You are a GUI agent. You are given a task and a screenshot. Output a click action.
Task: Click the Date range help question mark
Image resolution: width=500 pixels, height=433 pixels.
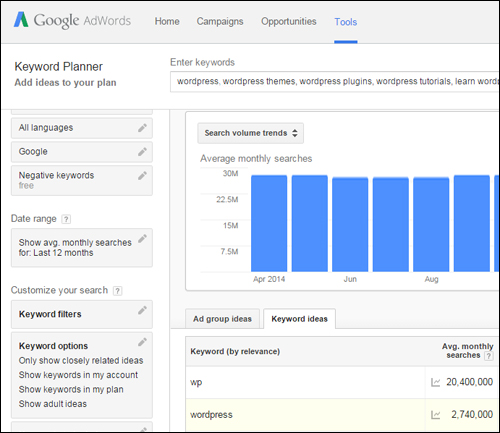coord(66,219)
